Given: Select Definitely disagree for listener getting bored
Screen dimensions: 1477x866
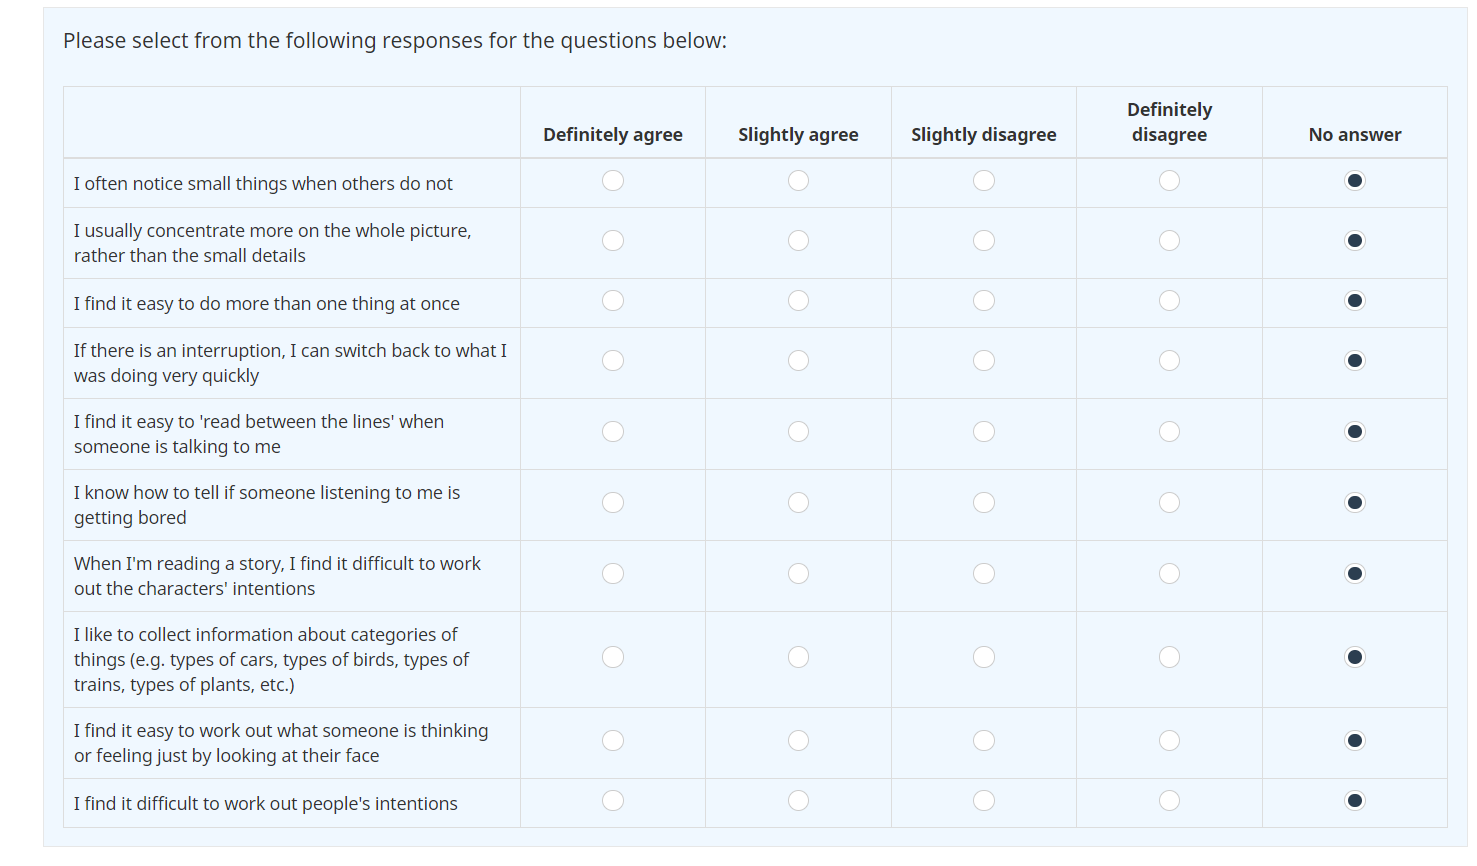Looking at the screenshot, I should tap(1169, 503).
